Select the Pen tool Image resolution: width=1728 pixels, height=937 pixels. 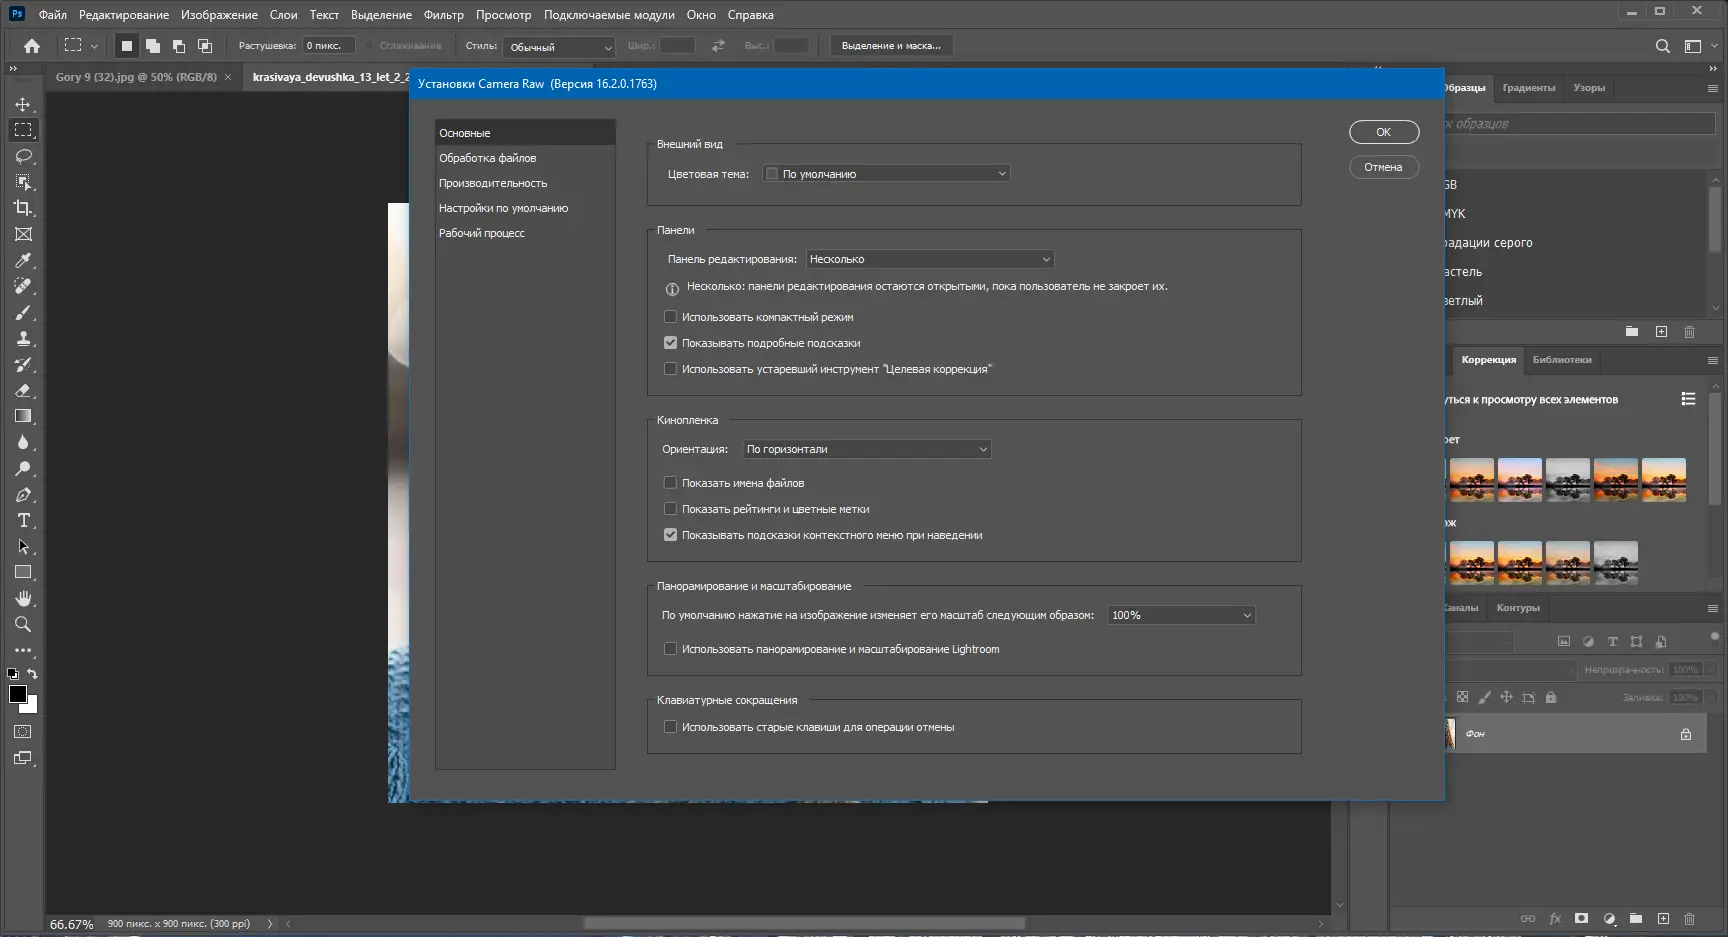(x=23, y=494)
